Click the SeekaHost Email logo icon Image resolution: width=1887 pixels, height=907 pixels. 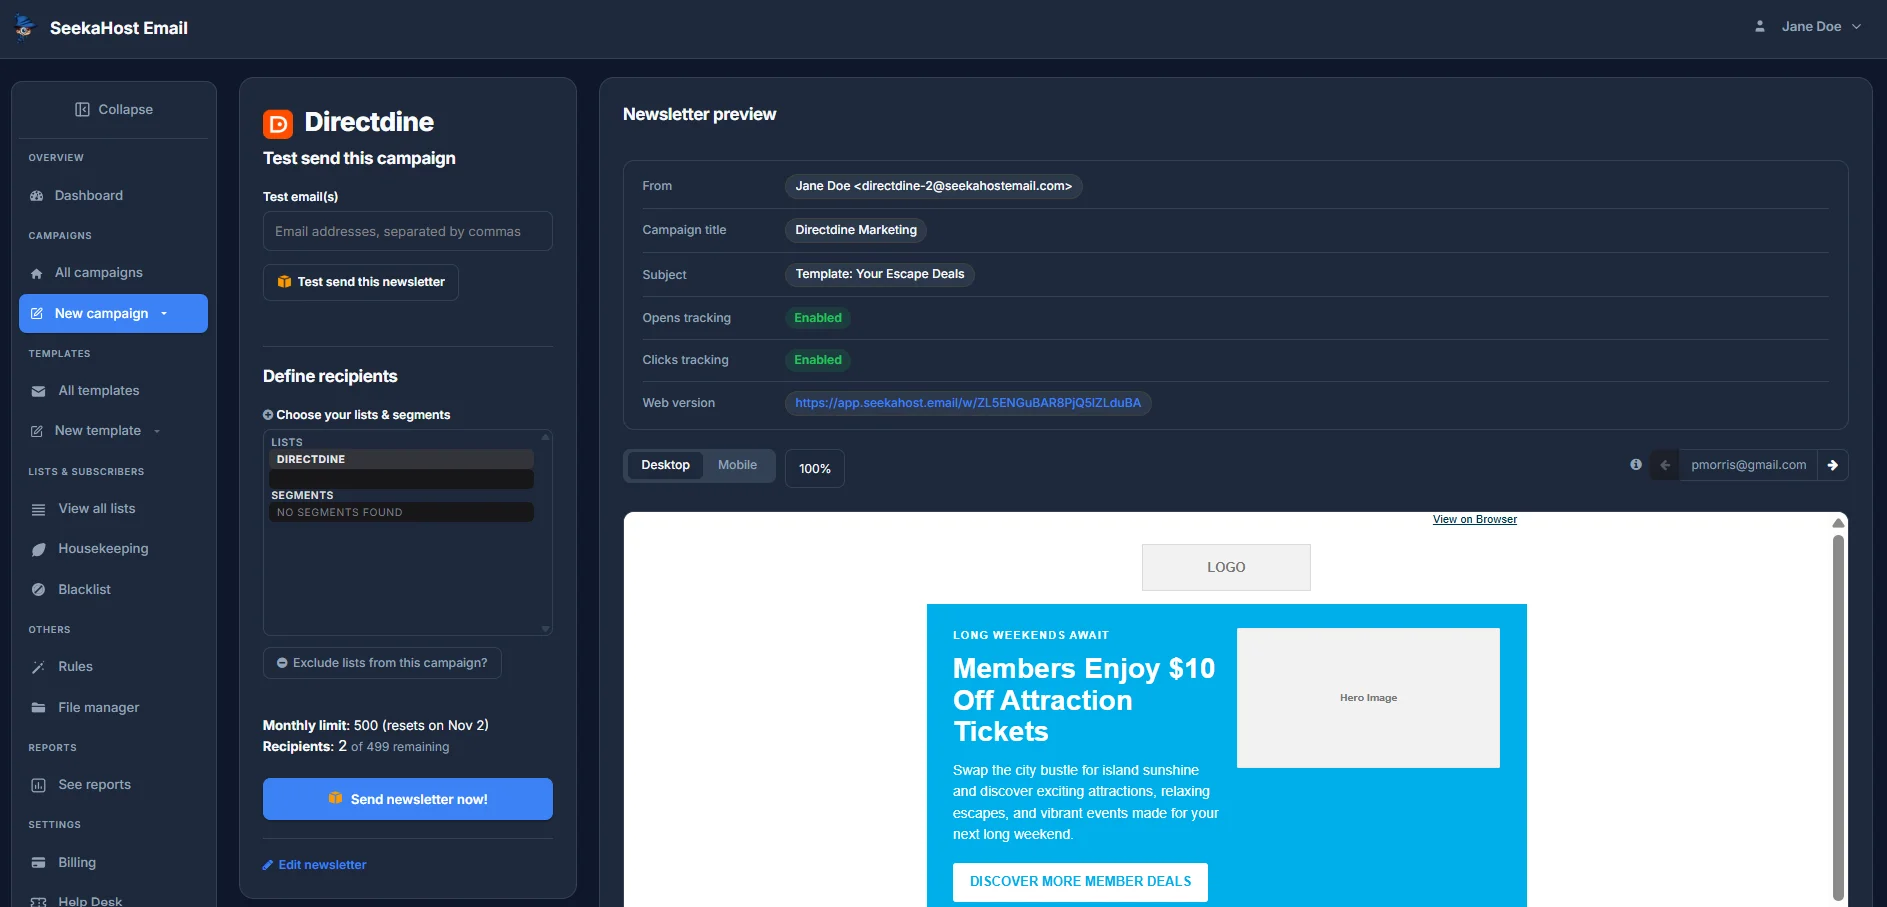(25, 27)
